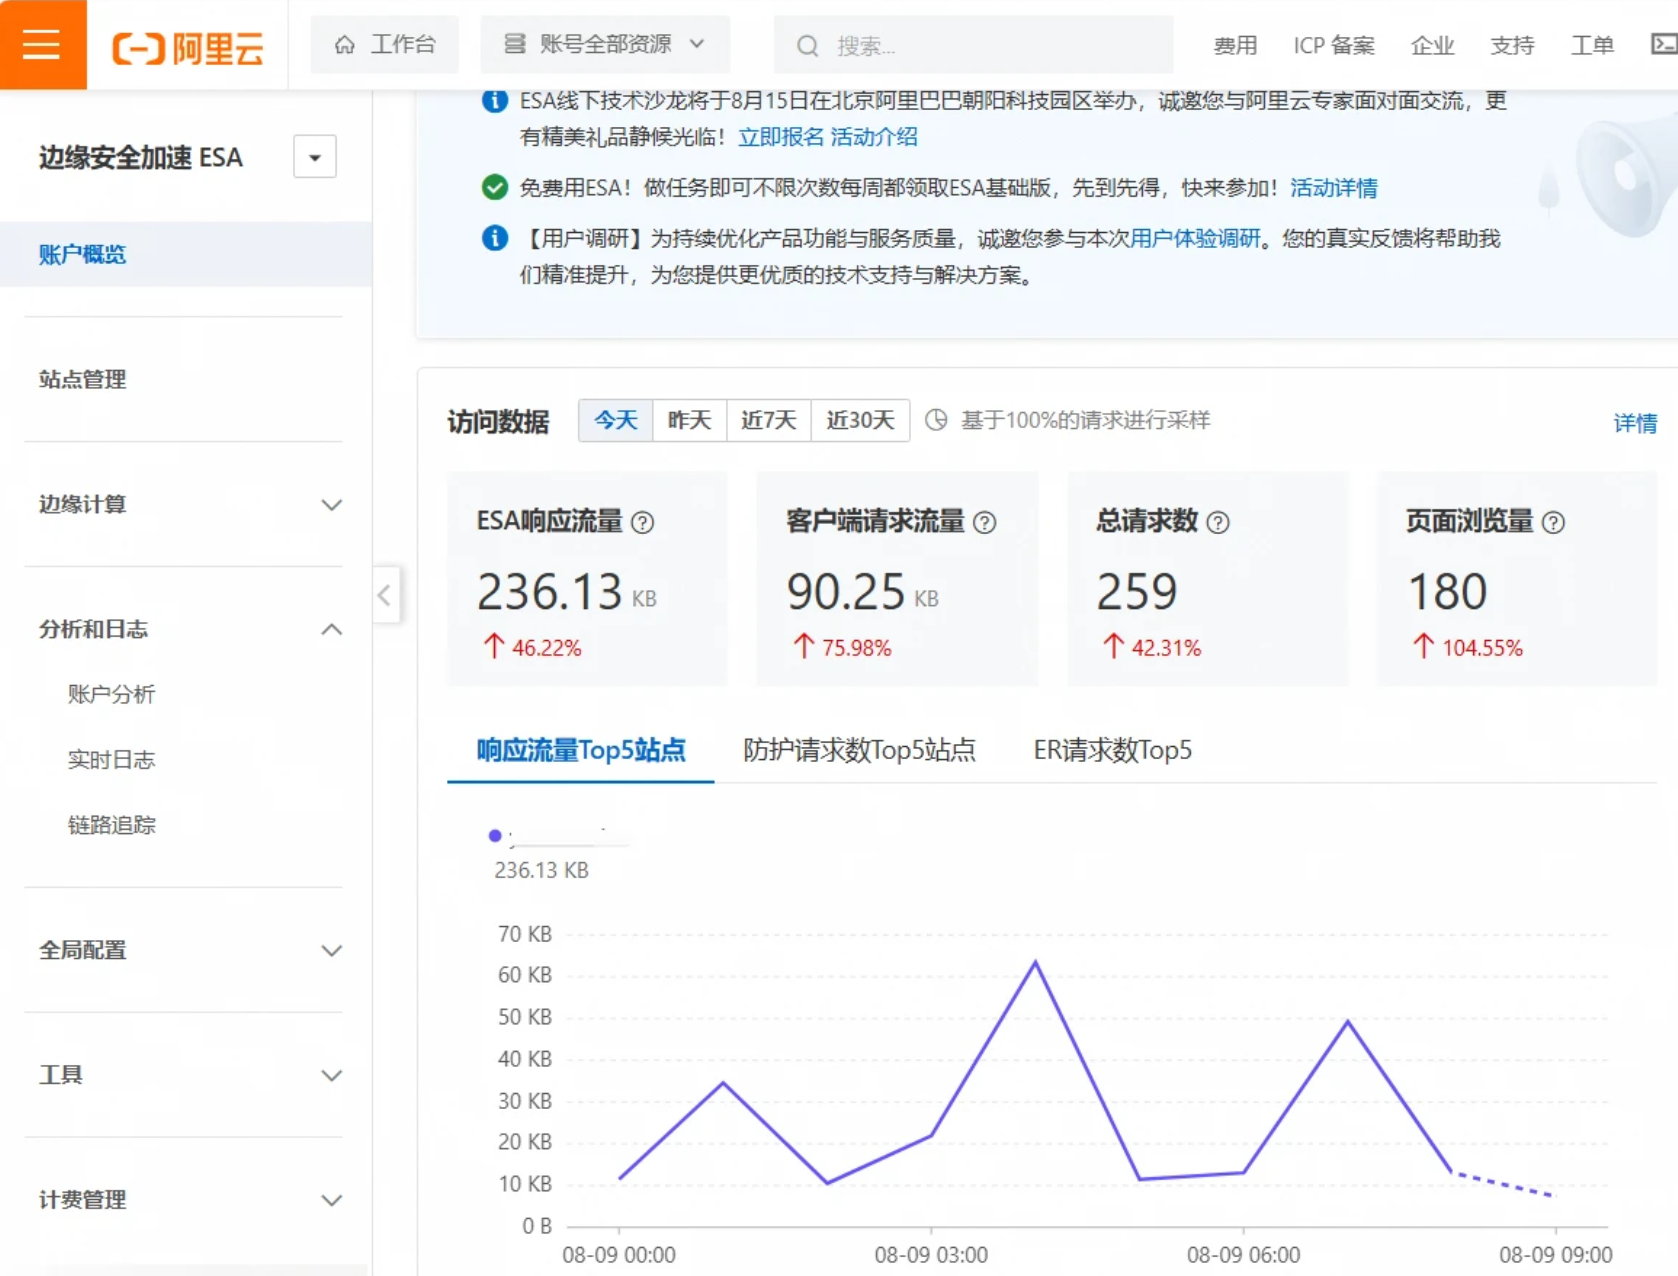The width and height of the screenshot is (1678, 1276).
Task: Click the 104.55% increase indicator
Action: pyautogui.click(x=1468, y=647)
